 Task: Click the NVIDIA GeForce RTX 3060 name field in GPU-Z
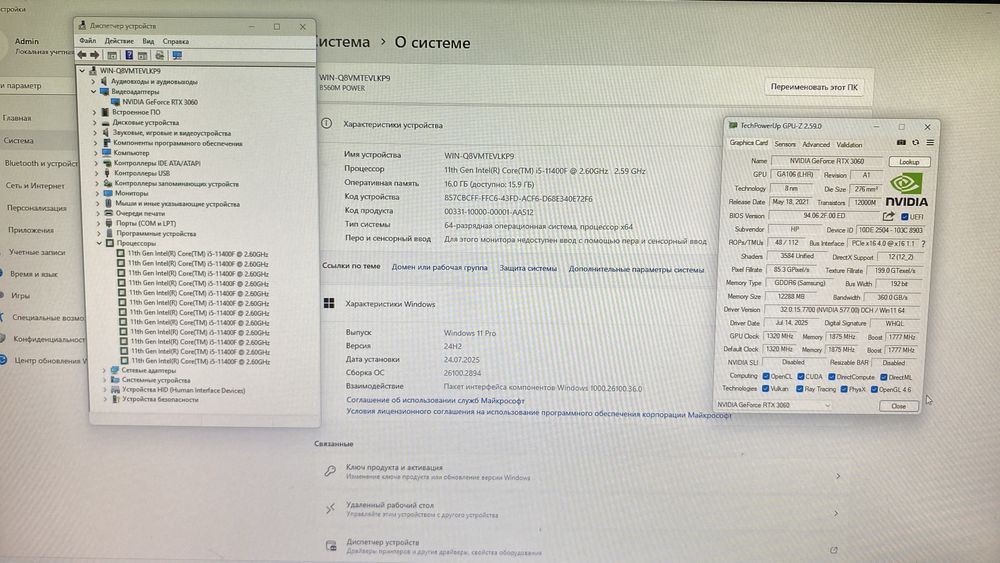827,161
